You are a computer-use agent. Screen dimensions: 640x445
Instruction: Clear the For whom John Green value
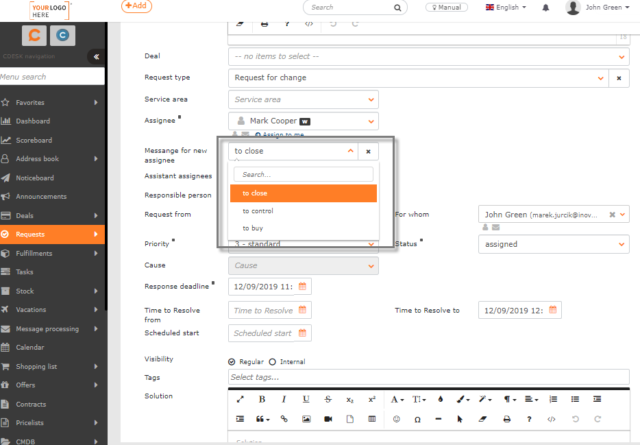tap(612, 214)
